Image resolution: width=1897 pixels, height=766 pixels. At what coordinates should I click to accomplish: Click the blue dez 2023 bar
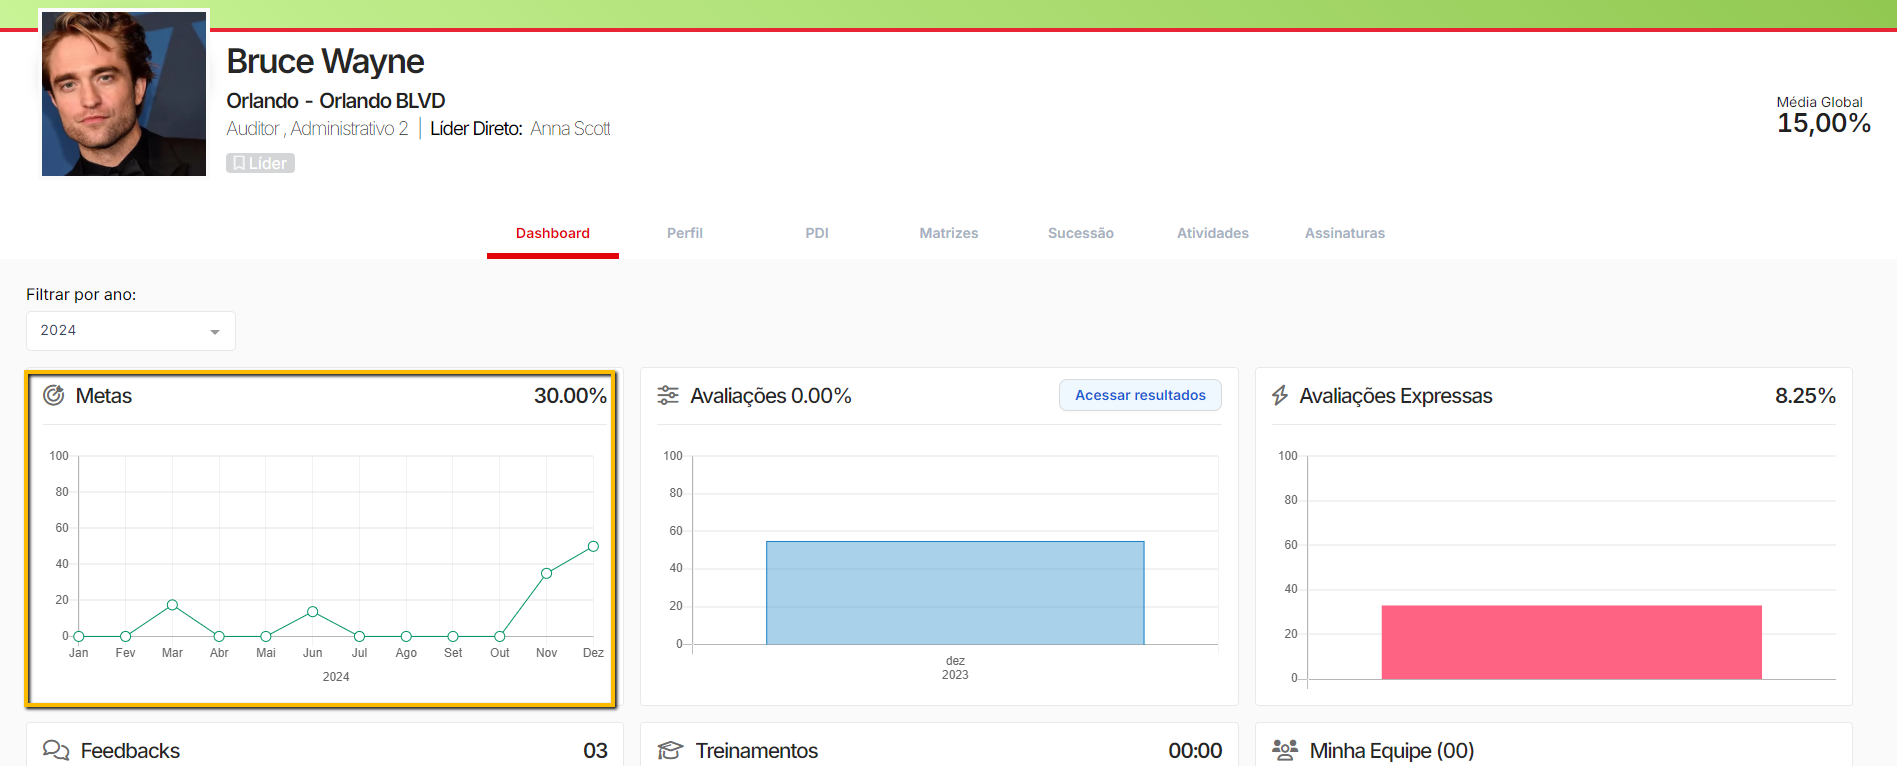pos(955,593)
